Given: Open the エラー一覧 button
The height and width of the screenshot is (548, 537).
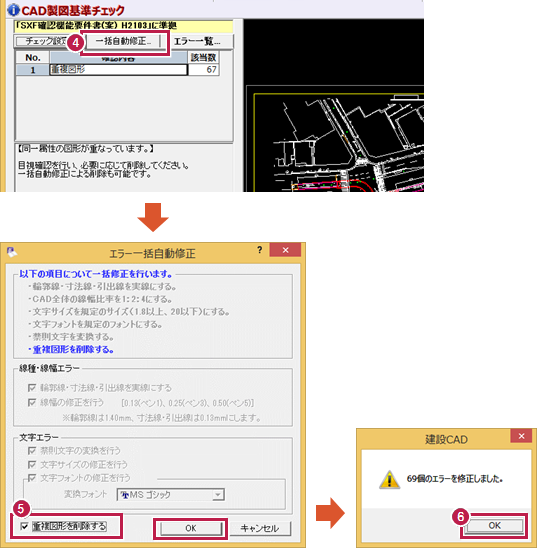Looking at the screenshot, I should 197,42.
